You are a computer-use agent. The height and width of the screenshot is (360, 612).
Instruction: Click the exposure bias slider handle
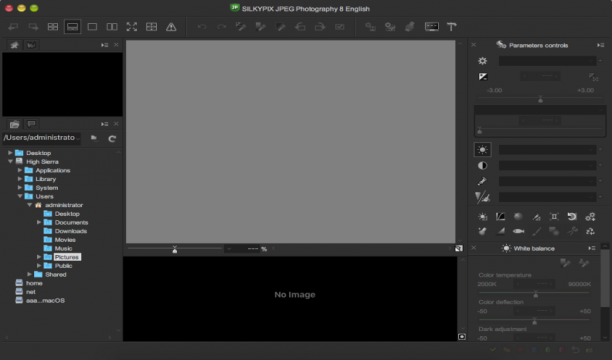pyautogui.click(x=541, y=100)
